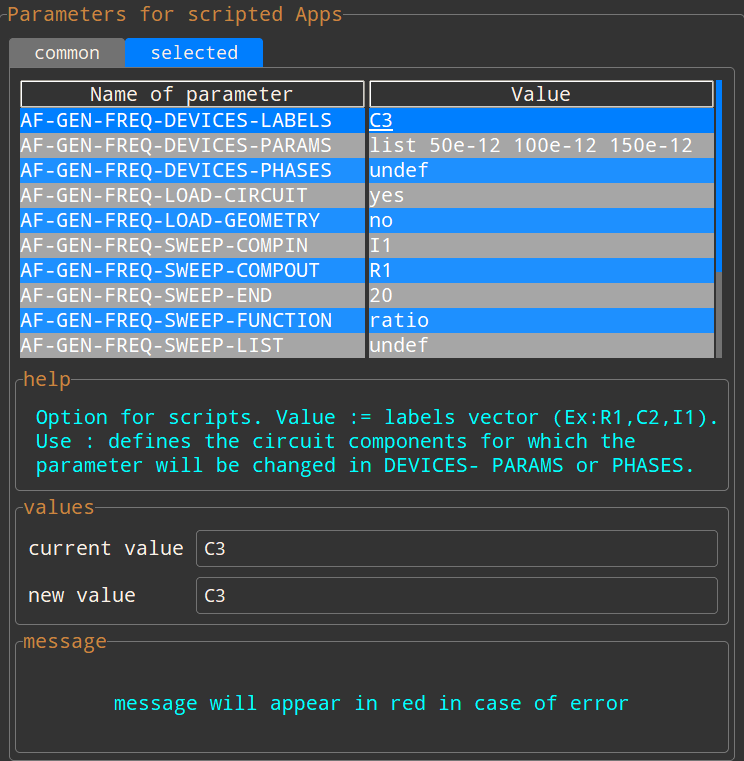Screen dimensions: 744x761
Task: Switch to the common tab
Action: click(67, 53)
